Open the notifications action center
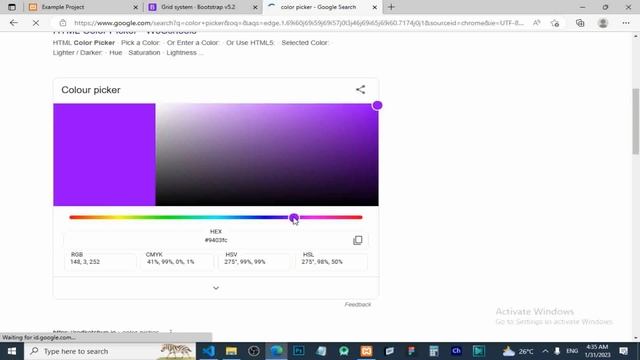Image resolution: width=640 pixels, height=360 pixels. click(x=624, y=351)
